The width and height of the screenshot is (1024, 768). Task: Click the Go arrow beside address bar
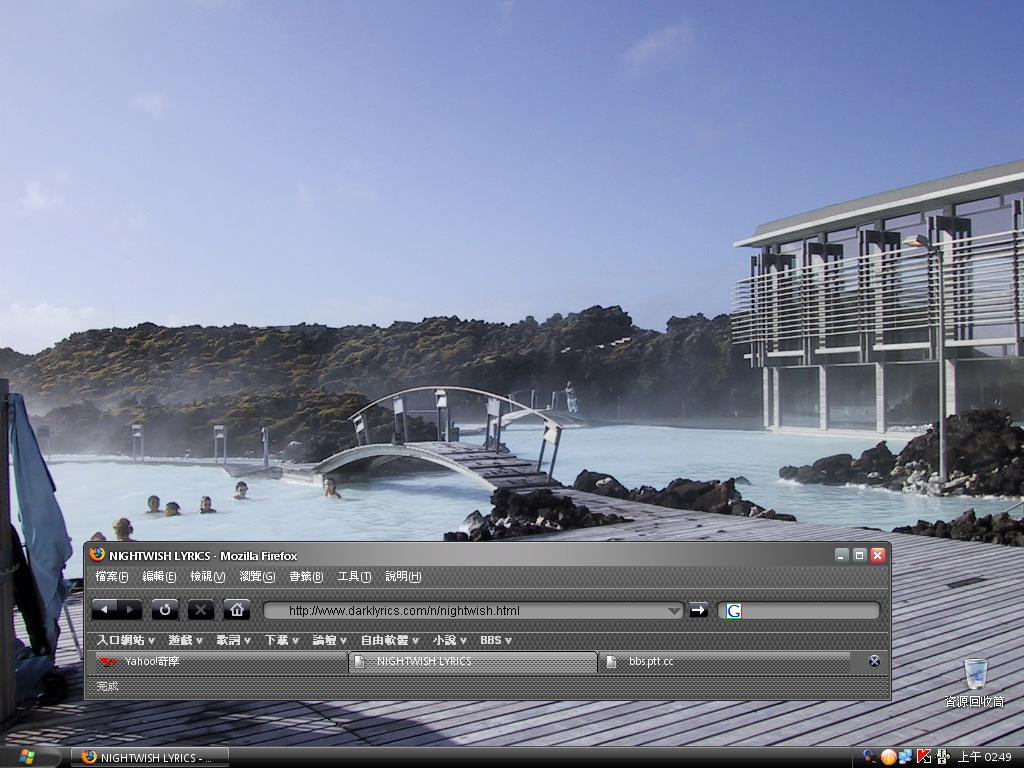698,610
